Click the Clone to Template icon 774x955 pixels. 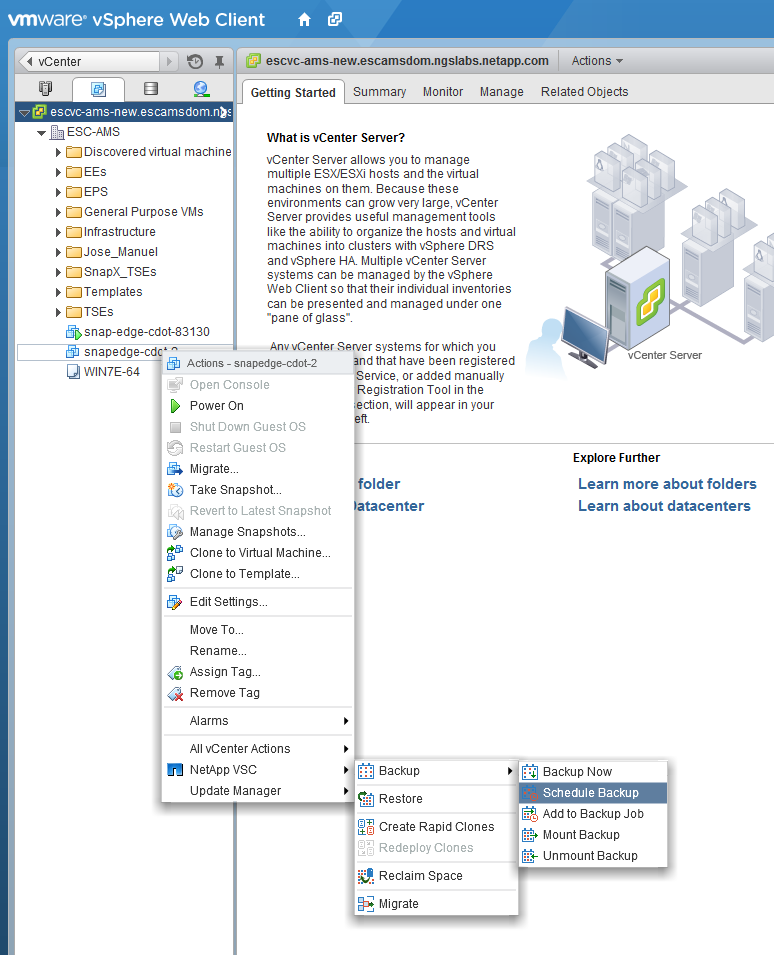pyautogui.click(x=175, y=574)
